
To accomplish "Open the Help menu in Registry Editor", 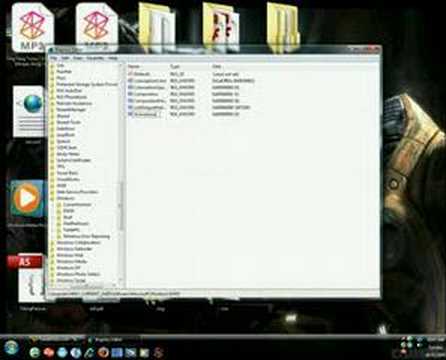I will coord(113,58).
